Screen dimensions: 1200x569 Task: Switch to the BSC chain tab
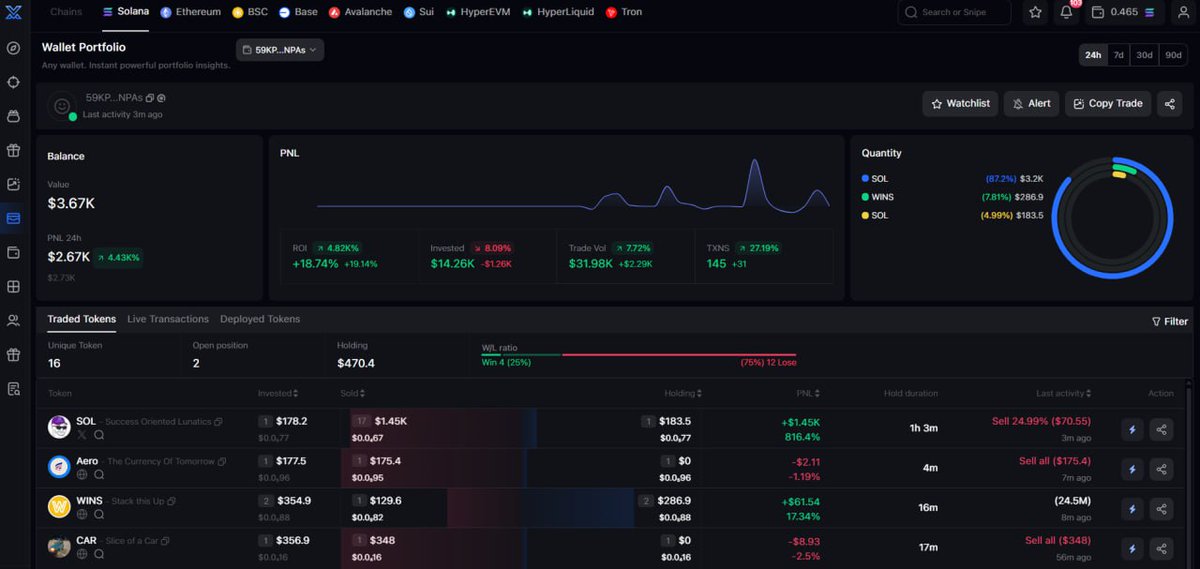pos(250,12)
